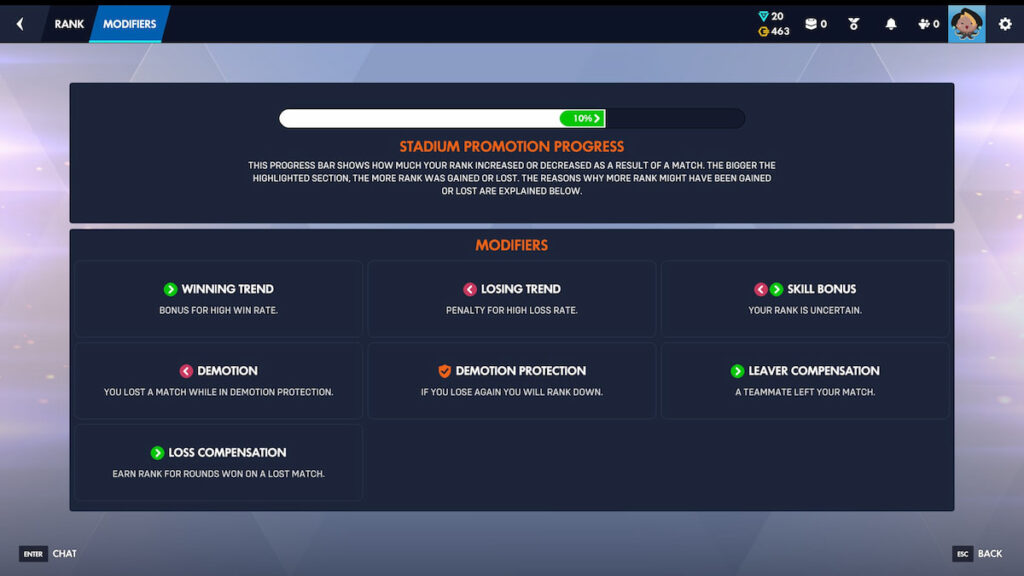
Task: Expand the 10% progress marker chevron
Action: pos(596,117)
